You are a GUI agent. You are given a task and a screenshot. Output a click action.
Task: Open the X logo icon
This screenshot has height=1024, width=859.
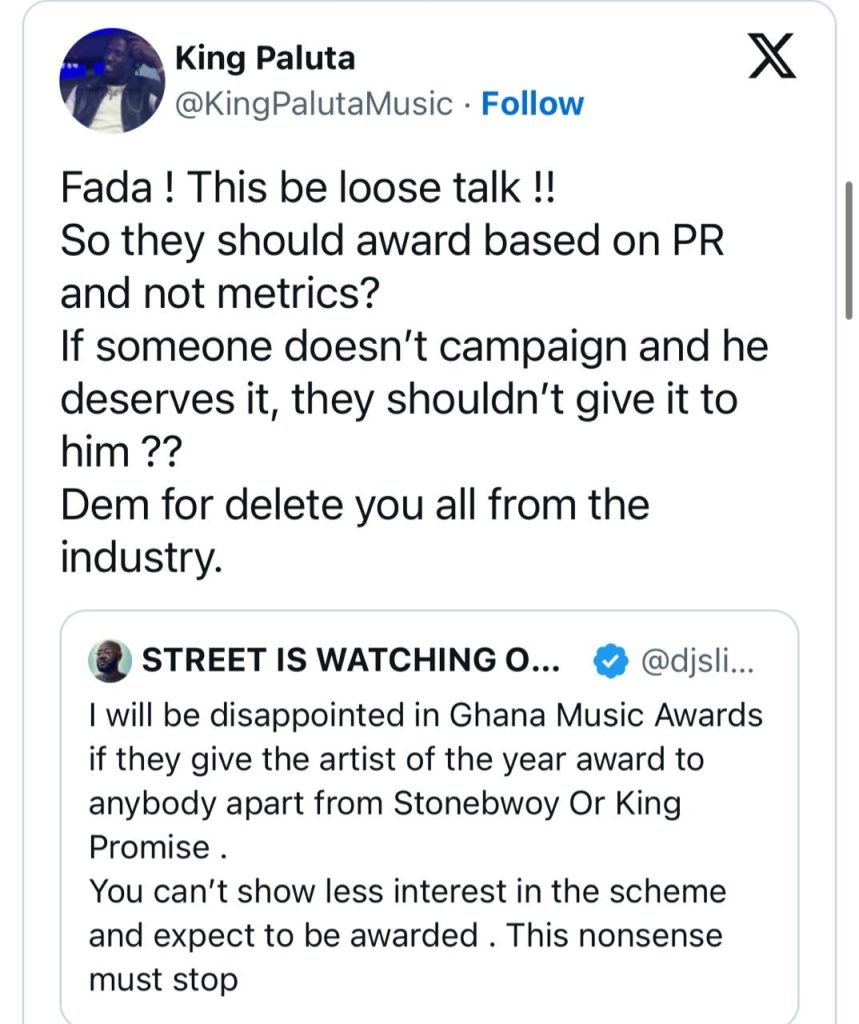773,62
